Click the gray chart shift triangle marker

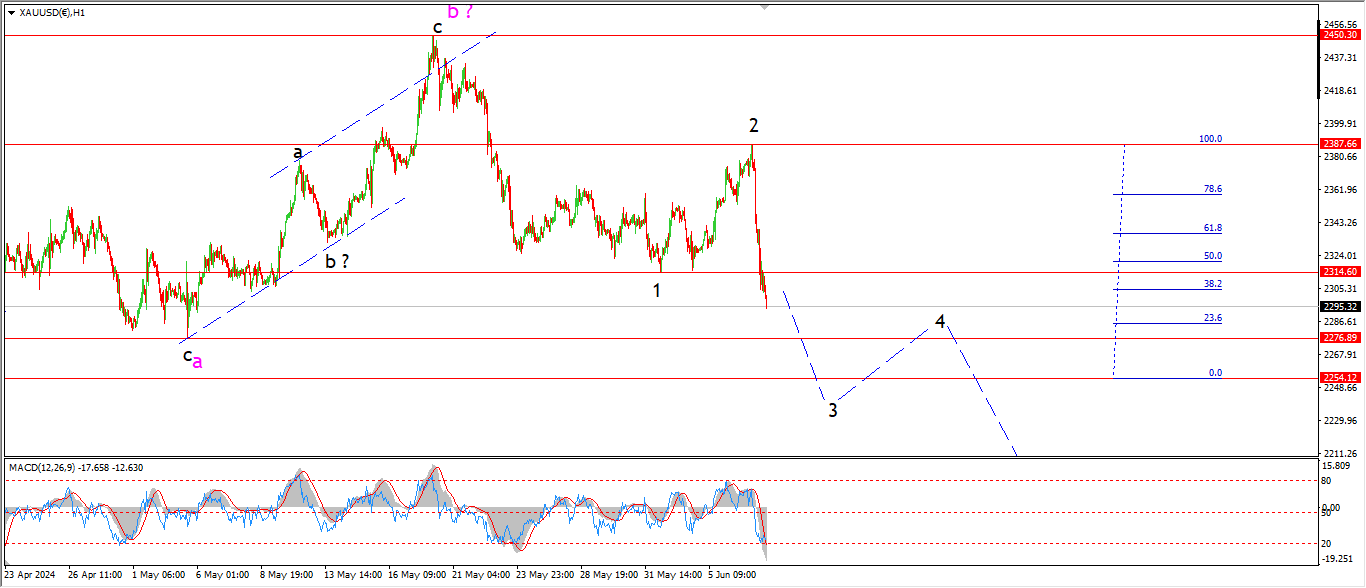pos(766,6)
